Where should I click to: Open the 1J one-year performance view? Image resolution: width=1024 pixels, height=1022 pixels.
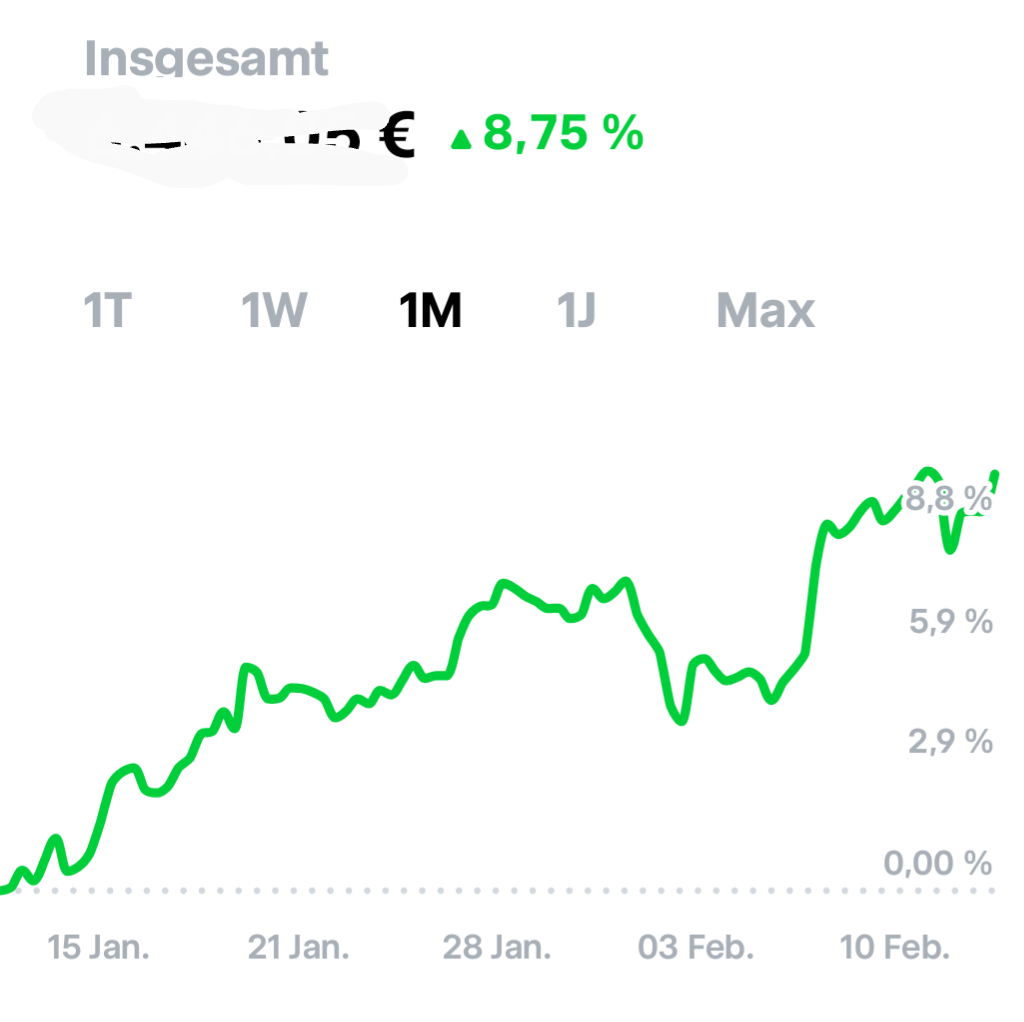(577, 311)
